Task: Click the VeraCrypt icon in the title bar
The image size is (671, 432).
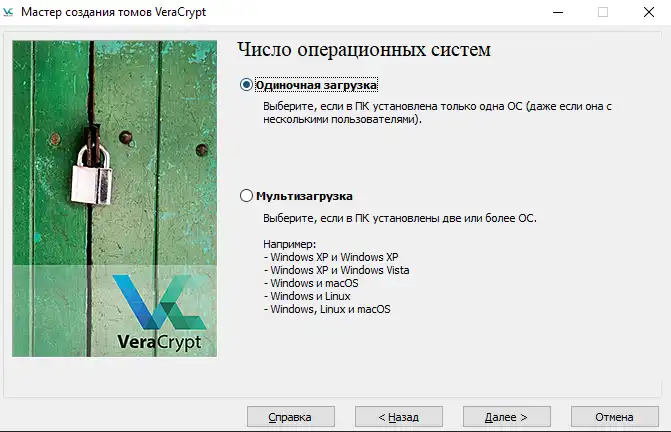Action: pyautogui.click(x=11, y=12)
